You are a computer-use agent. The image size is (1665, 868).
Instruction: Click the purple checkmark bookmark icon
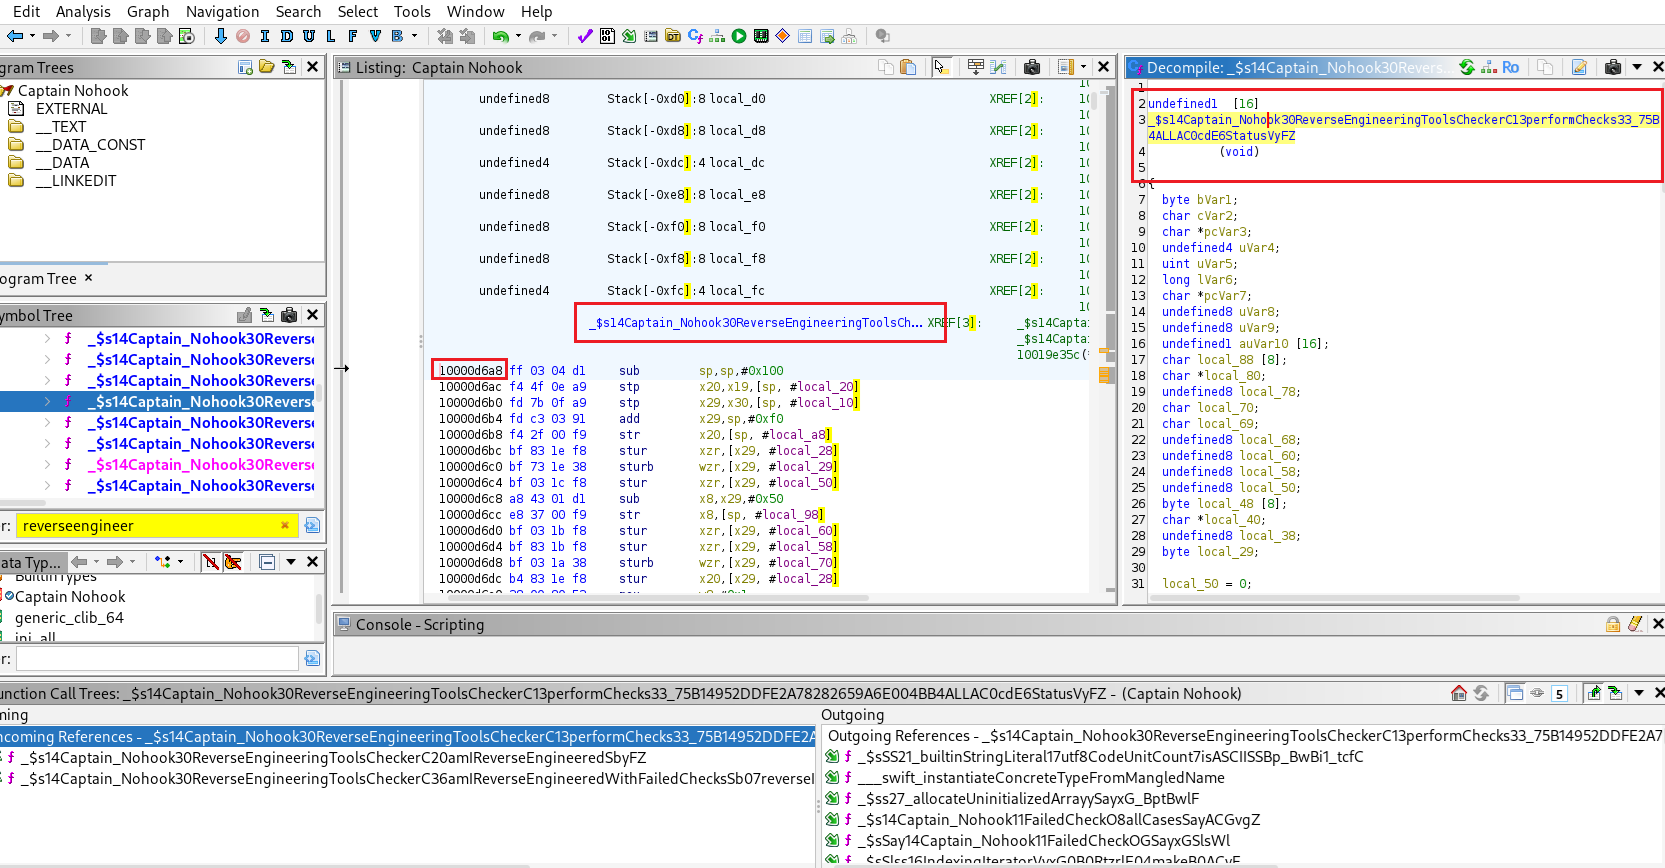tap(585, 37)
